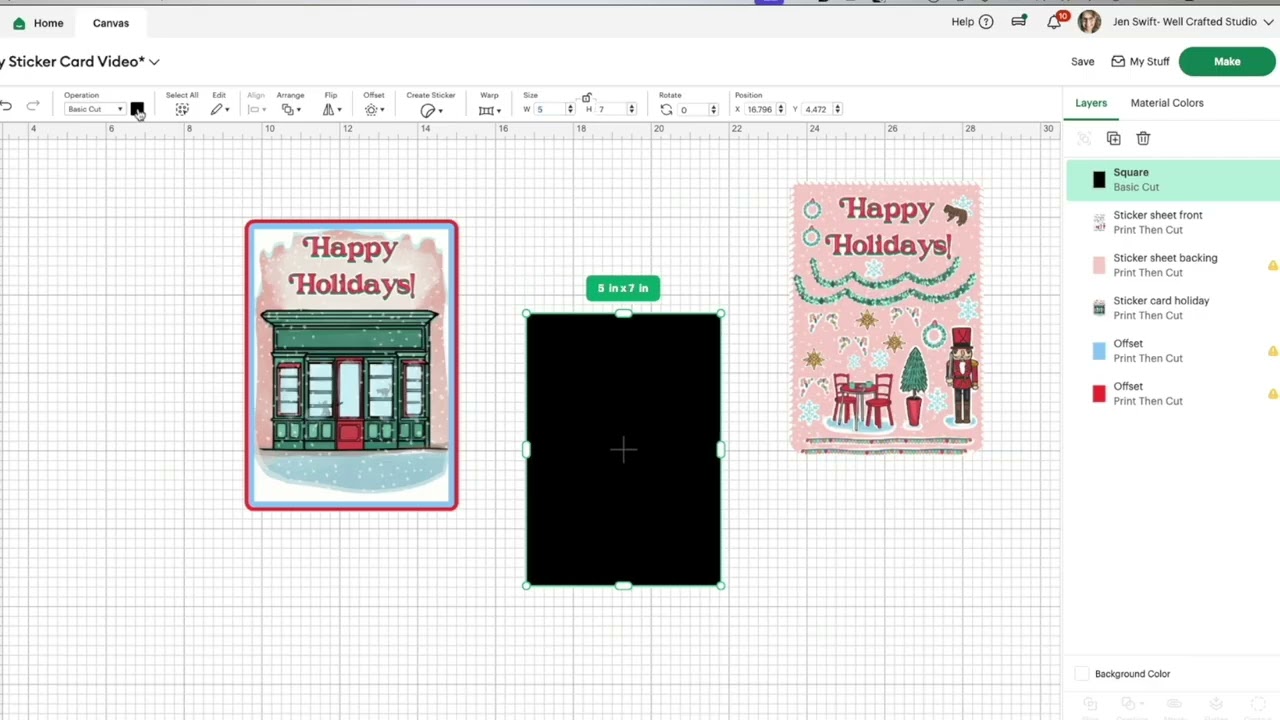This screenshot has width=1280, height=720.
Task: Click the X position input field
Action: click(760, 109)
